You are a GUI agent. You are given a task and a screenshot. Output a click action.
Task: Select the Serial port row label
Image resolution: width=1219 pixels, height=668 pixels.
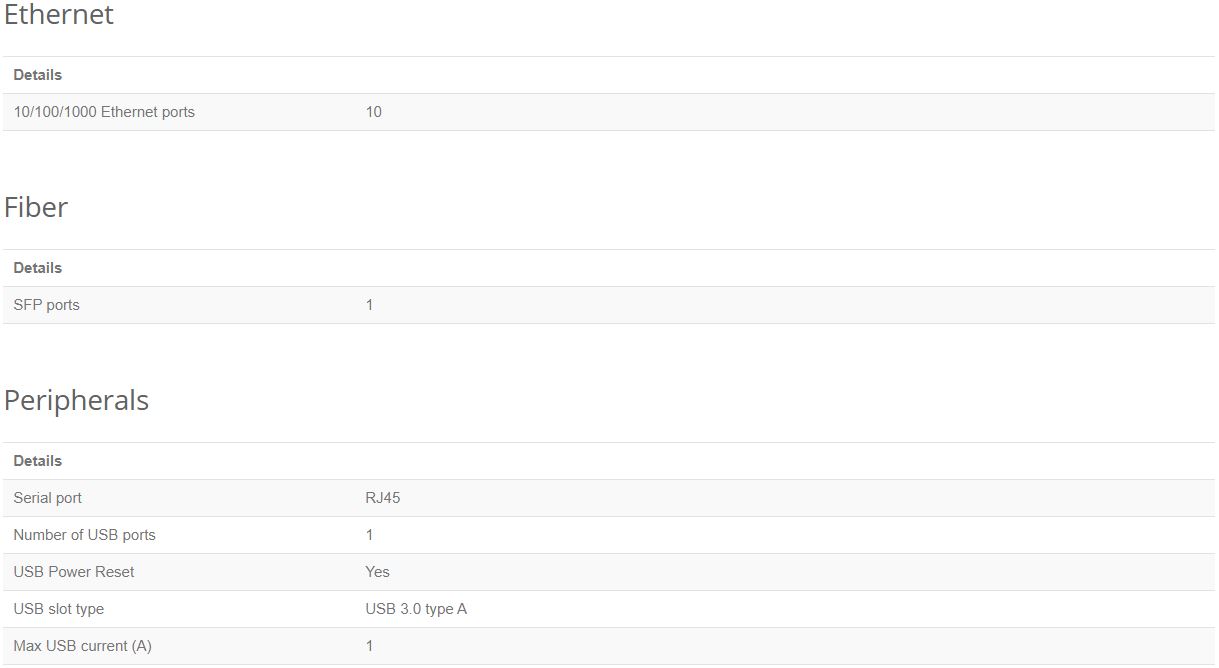pyautogui.click(x=47, y=498)
